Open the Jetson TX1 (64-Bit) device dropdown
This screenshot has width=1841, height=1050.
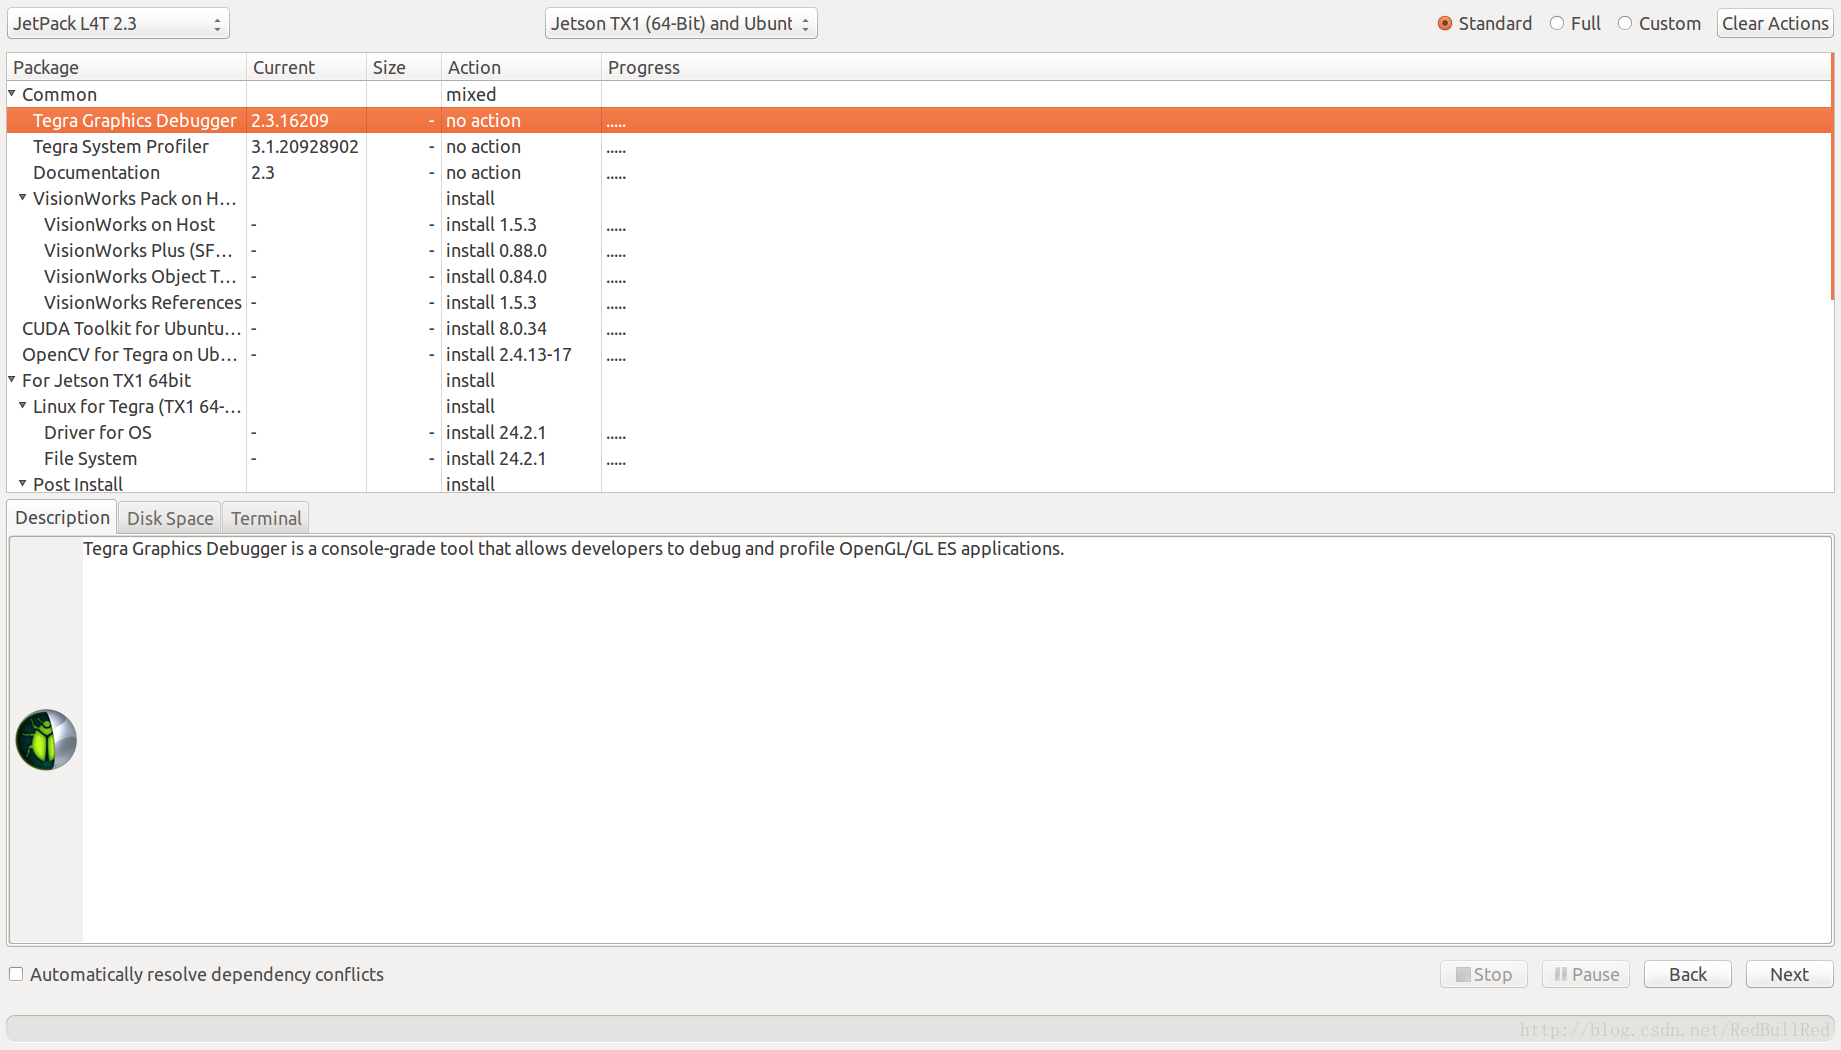click(681, 23)
